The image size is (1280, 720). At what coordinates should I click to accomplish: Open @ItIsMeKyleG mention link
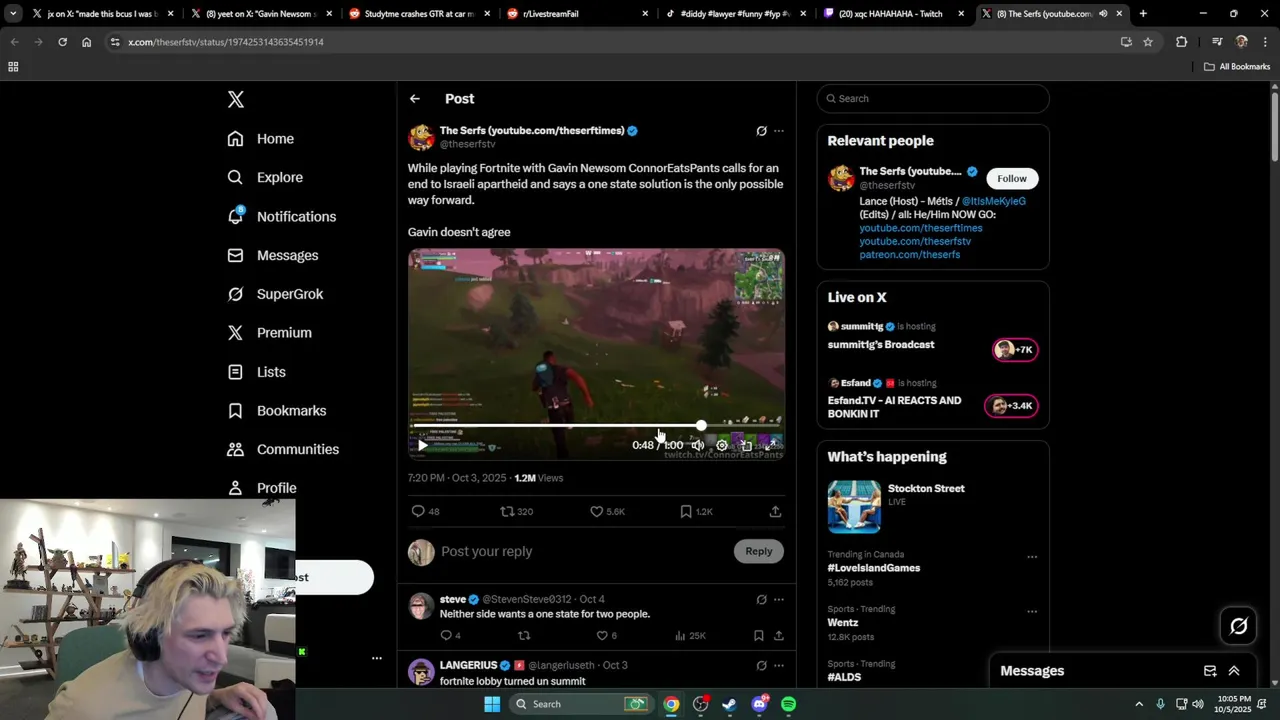(994, 201)
